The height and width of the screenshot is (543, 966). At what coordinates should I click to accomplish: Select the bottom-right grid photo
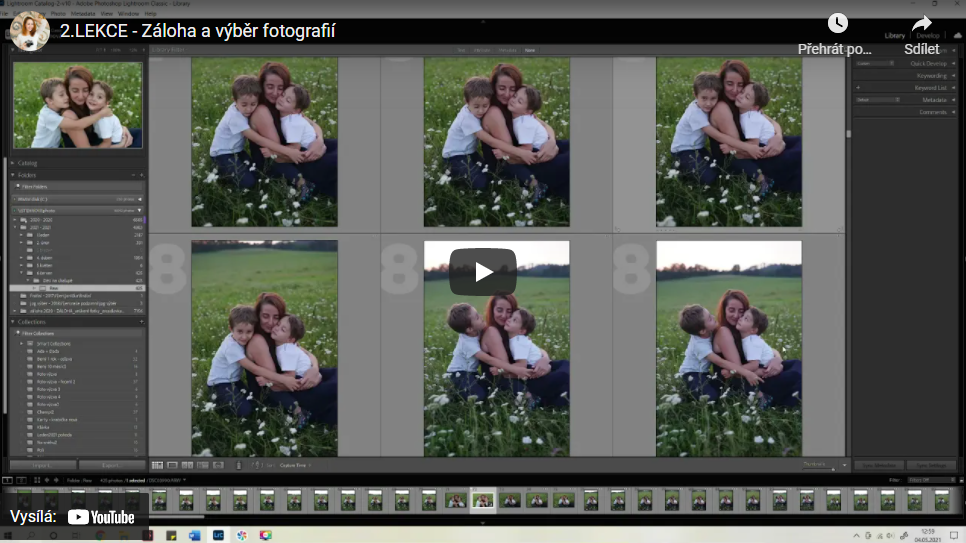(x=729, y=349)
